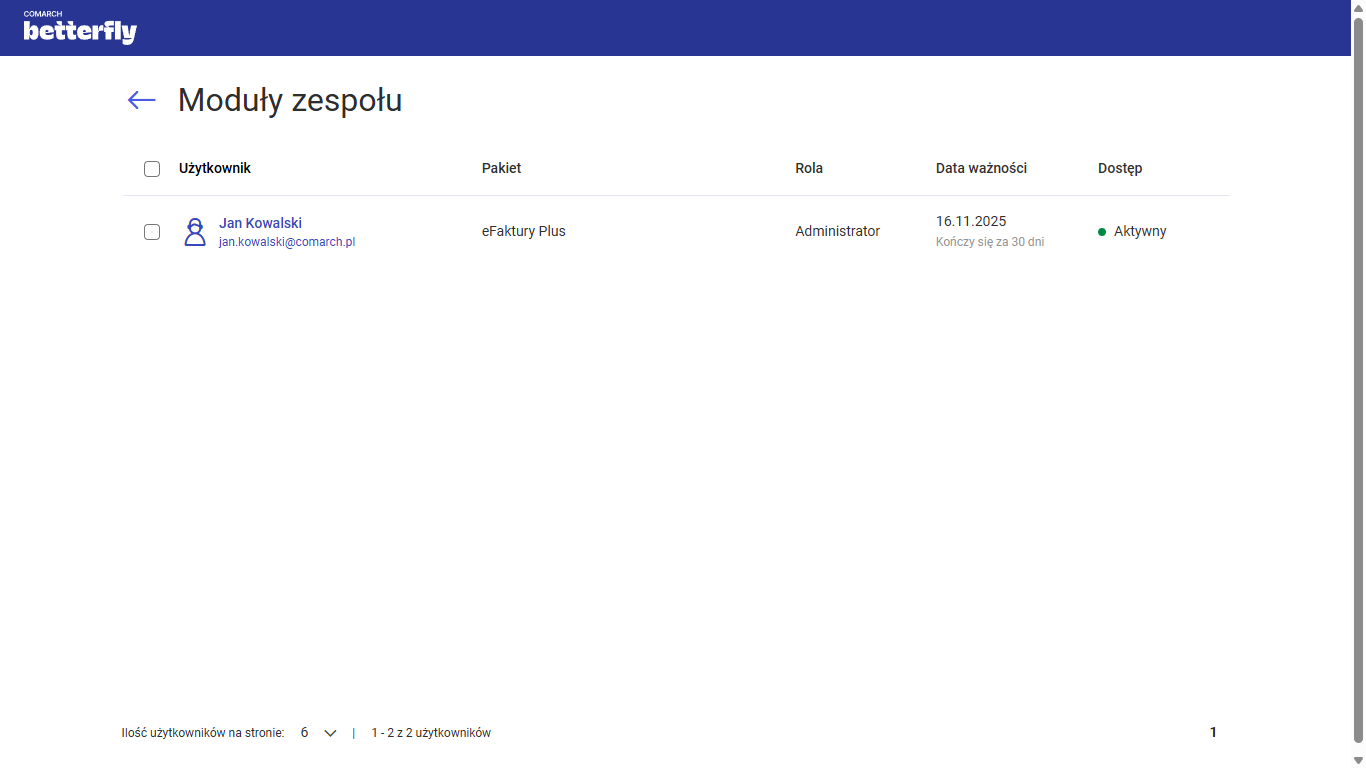Expand the users-per-page chevron arrow
The width and height of the screenshot is (1366, 768).
tap(330, 733)
